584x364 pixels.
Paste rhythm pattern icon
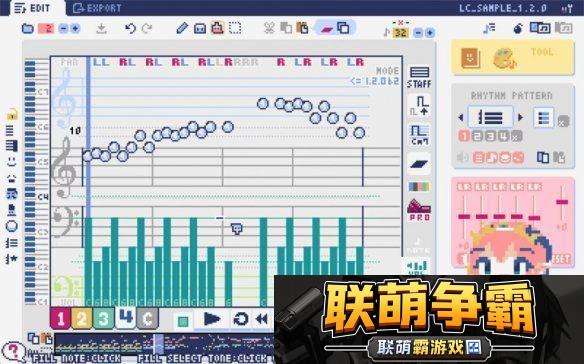coord(559,158)
